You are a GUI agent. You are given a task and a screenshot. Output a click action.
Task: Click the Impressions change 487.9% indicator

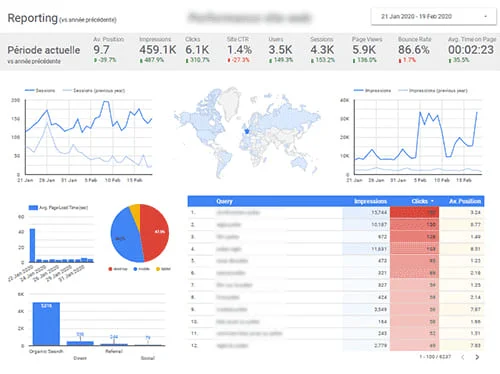pos(152,60)
